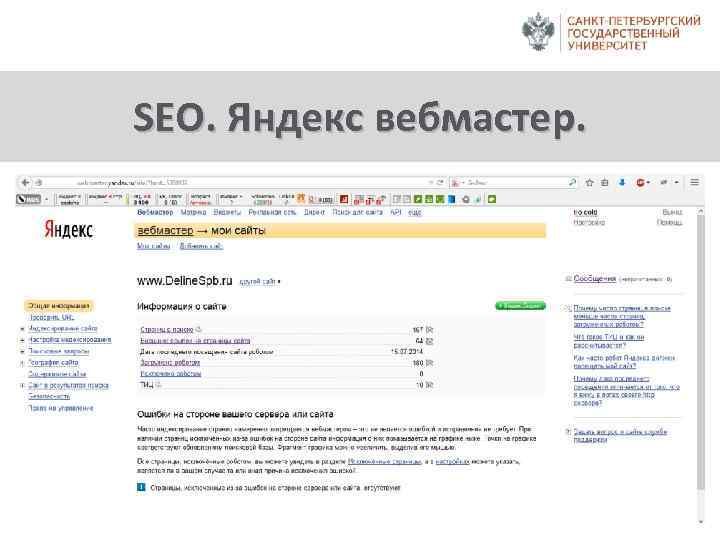Open the Настройка account link

click(589, 222)
